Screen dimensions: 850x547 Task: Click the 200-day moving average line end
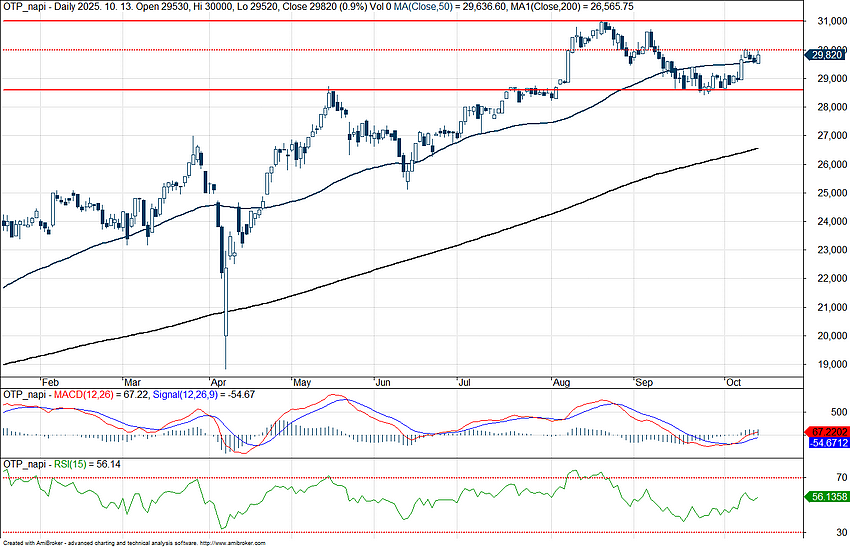coord(757,148)
